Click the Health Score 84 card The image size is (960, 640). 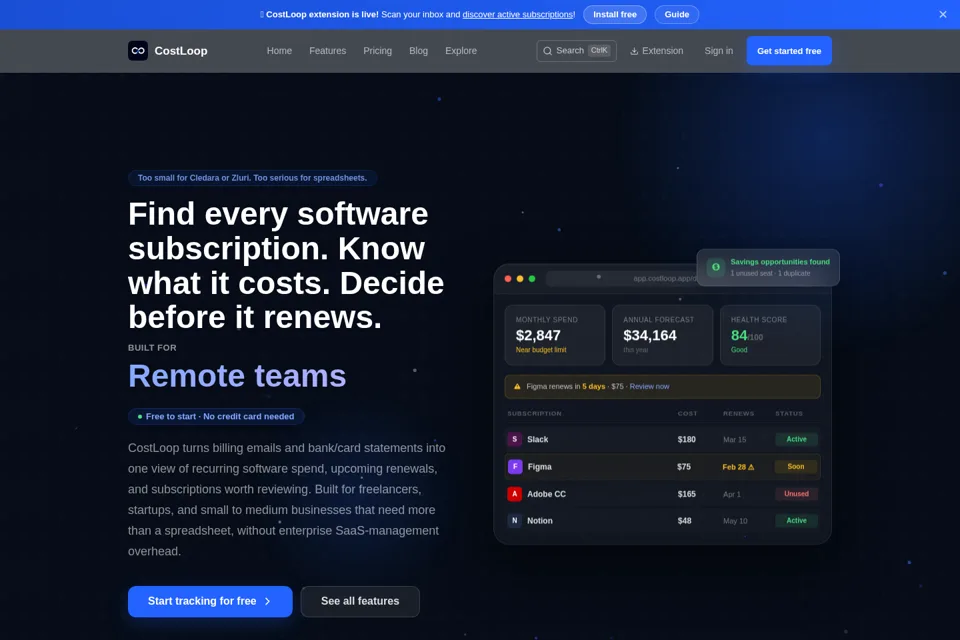click(x=770, y=335)
